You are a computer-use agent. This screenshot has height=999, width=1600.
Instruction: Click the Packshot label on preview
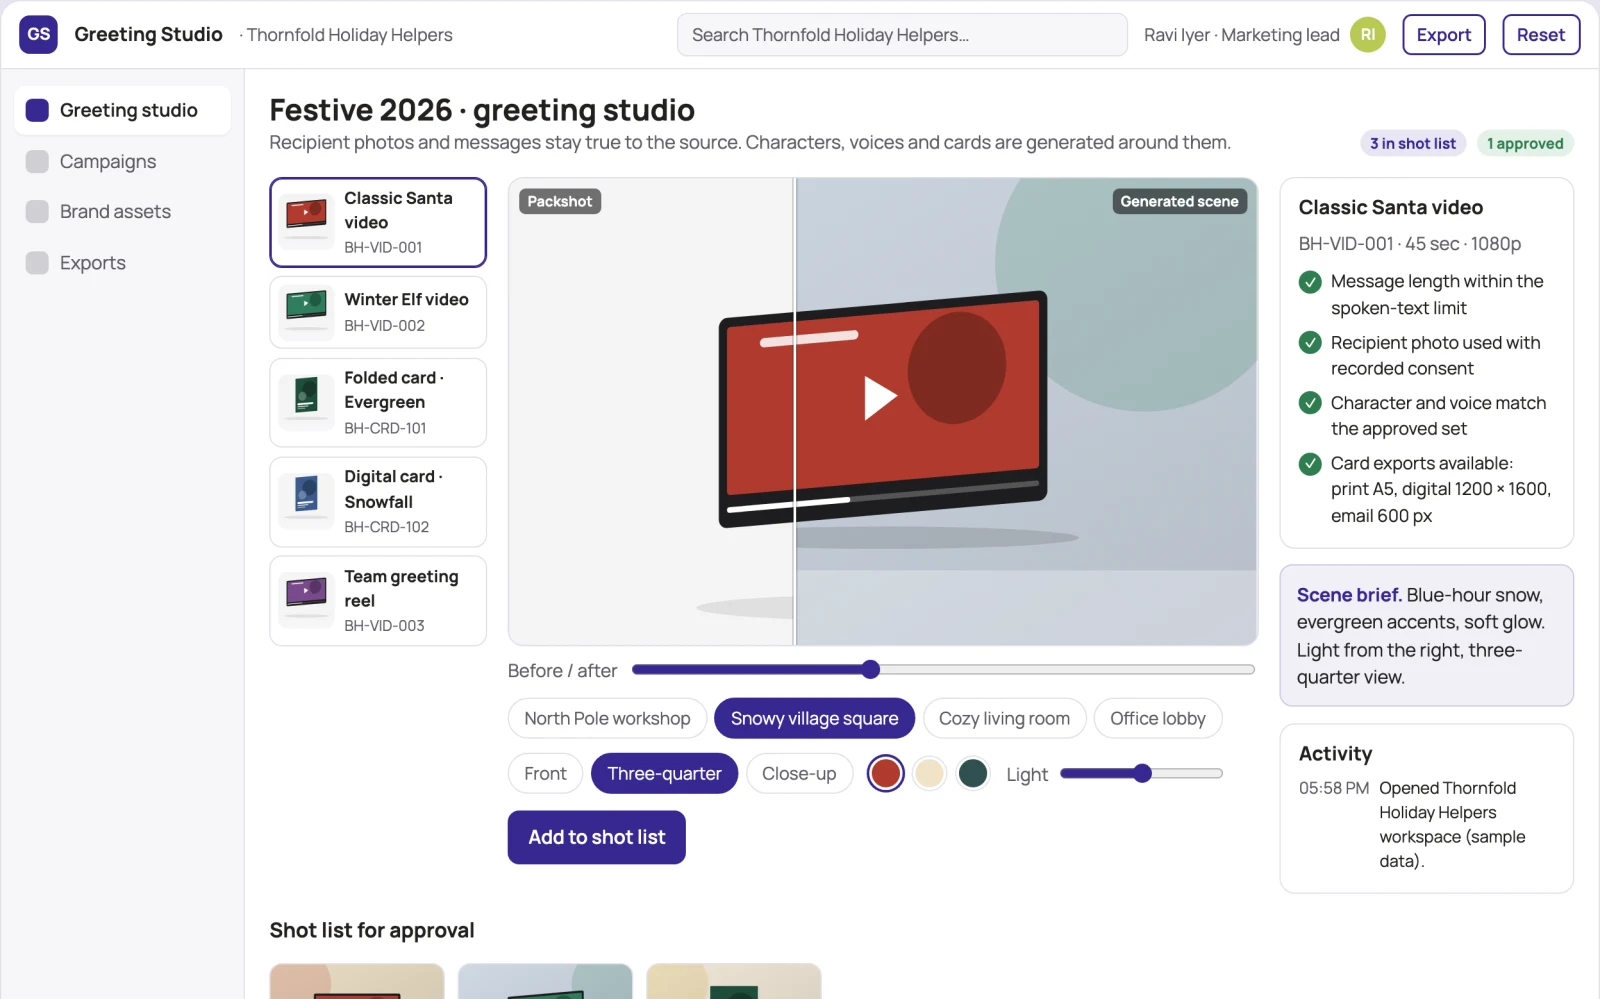pyautogui.click(x=560, y=202)
